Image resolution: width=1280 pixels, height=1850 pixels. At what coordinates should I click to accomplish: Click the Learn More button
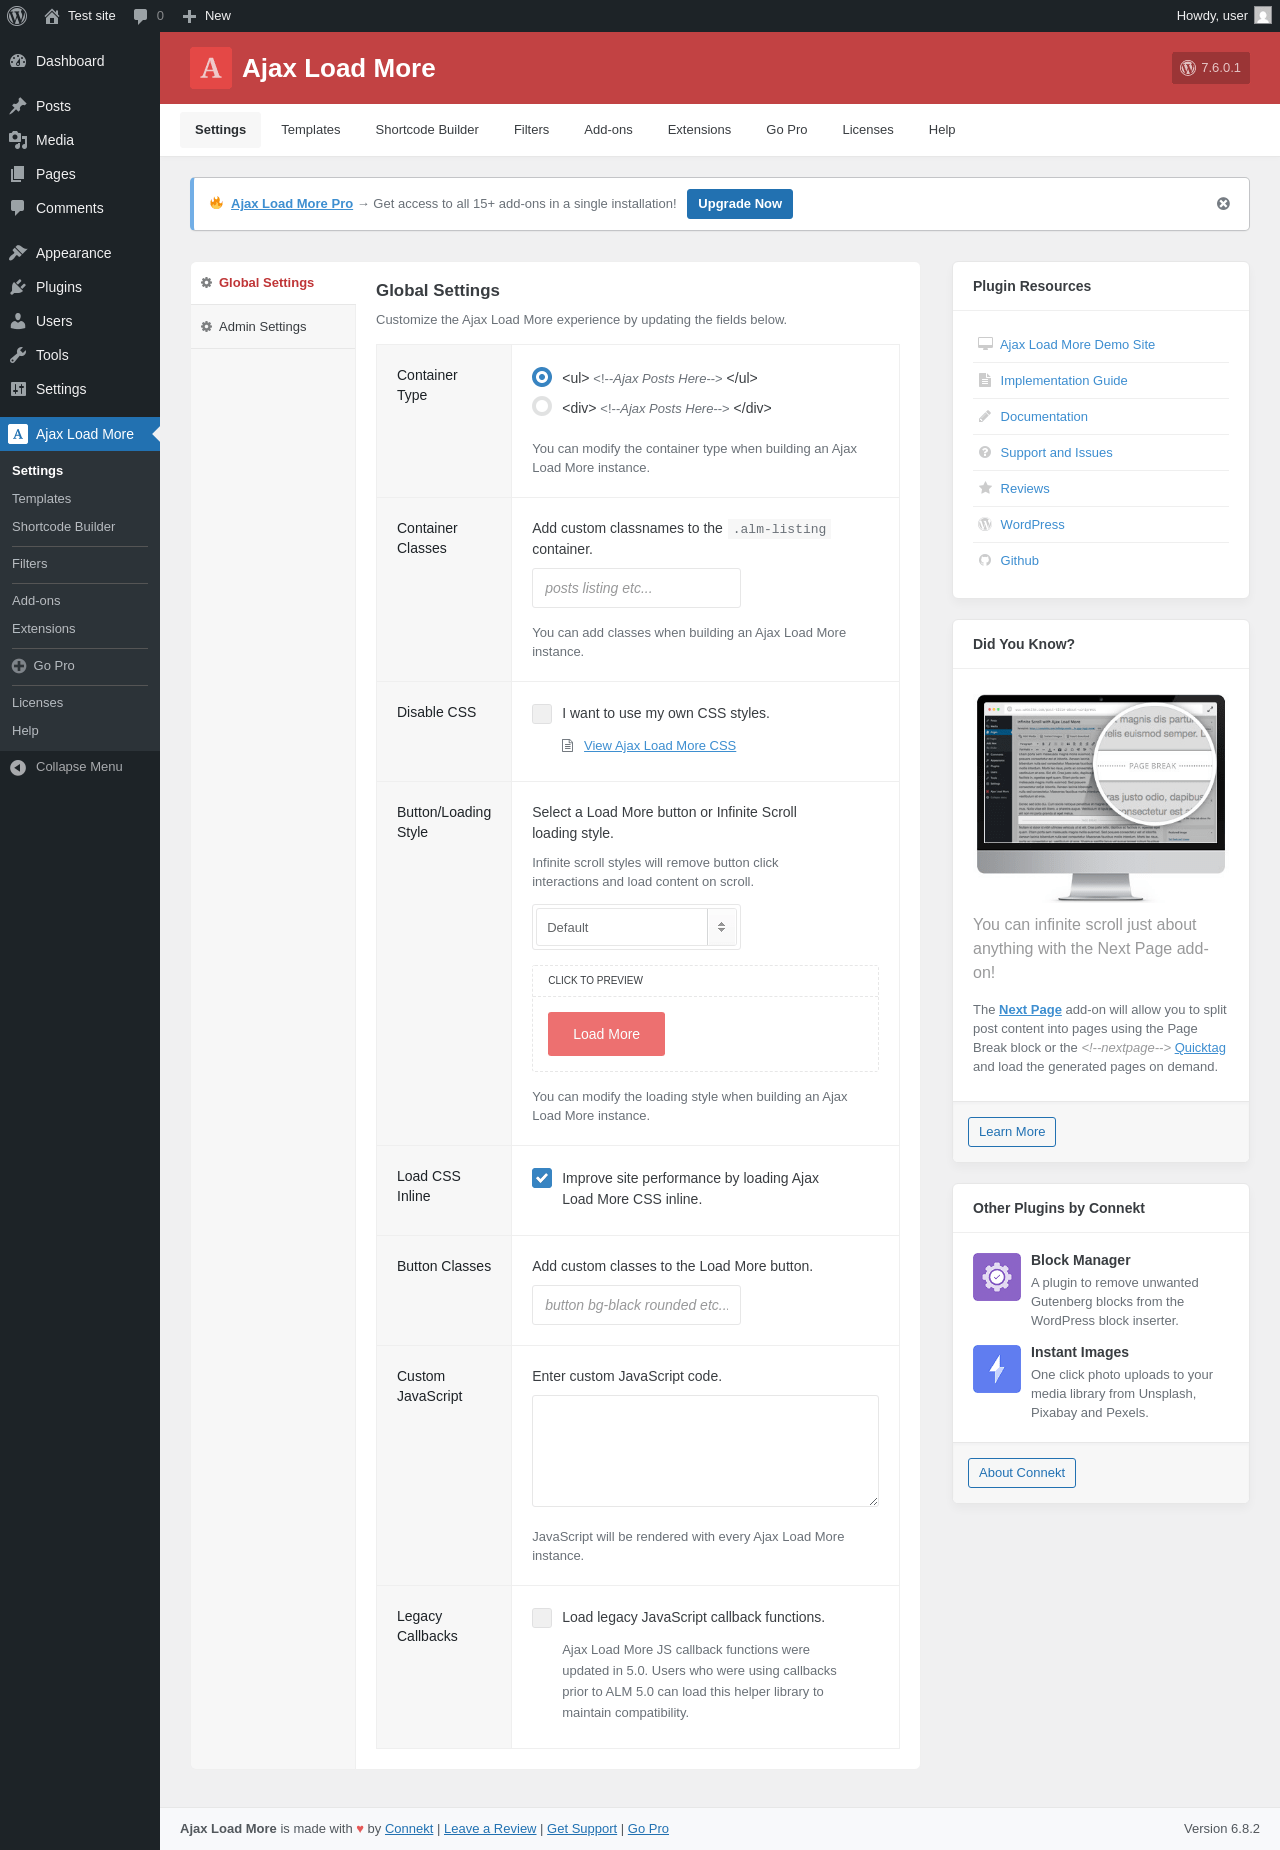1012,1132
